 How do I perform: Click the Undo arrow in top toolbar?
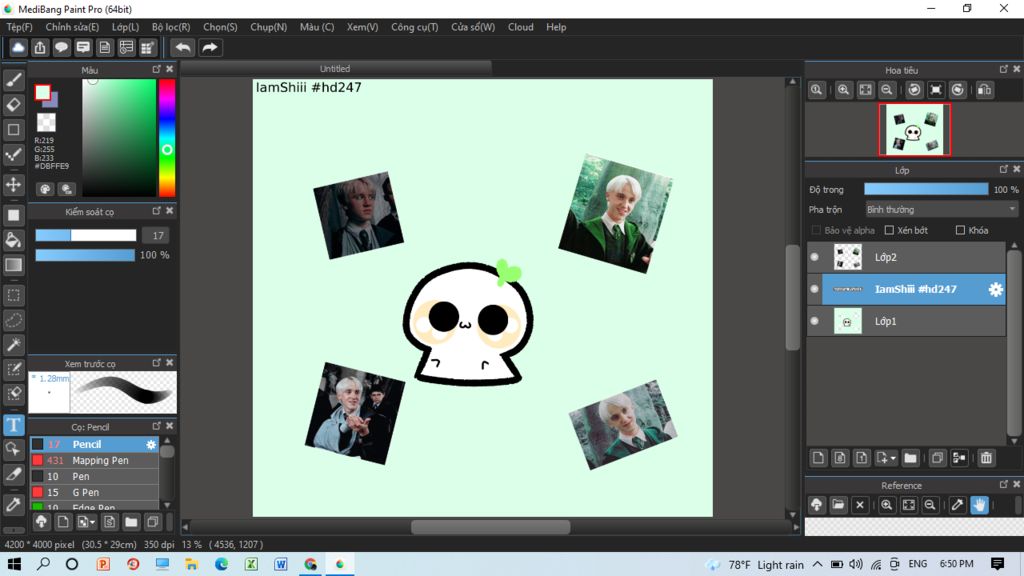point(182,47)
